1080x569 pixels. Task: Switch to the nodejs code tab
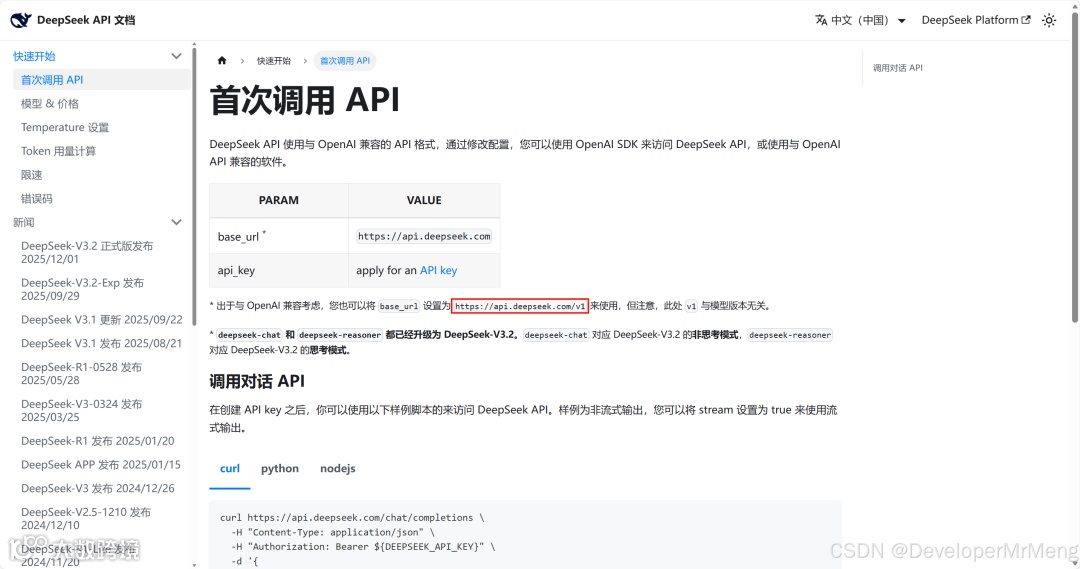pyautogui.click(x=338, y=468)
